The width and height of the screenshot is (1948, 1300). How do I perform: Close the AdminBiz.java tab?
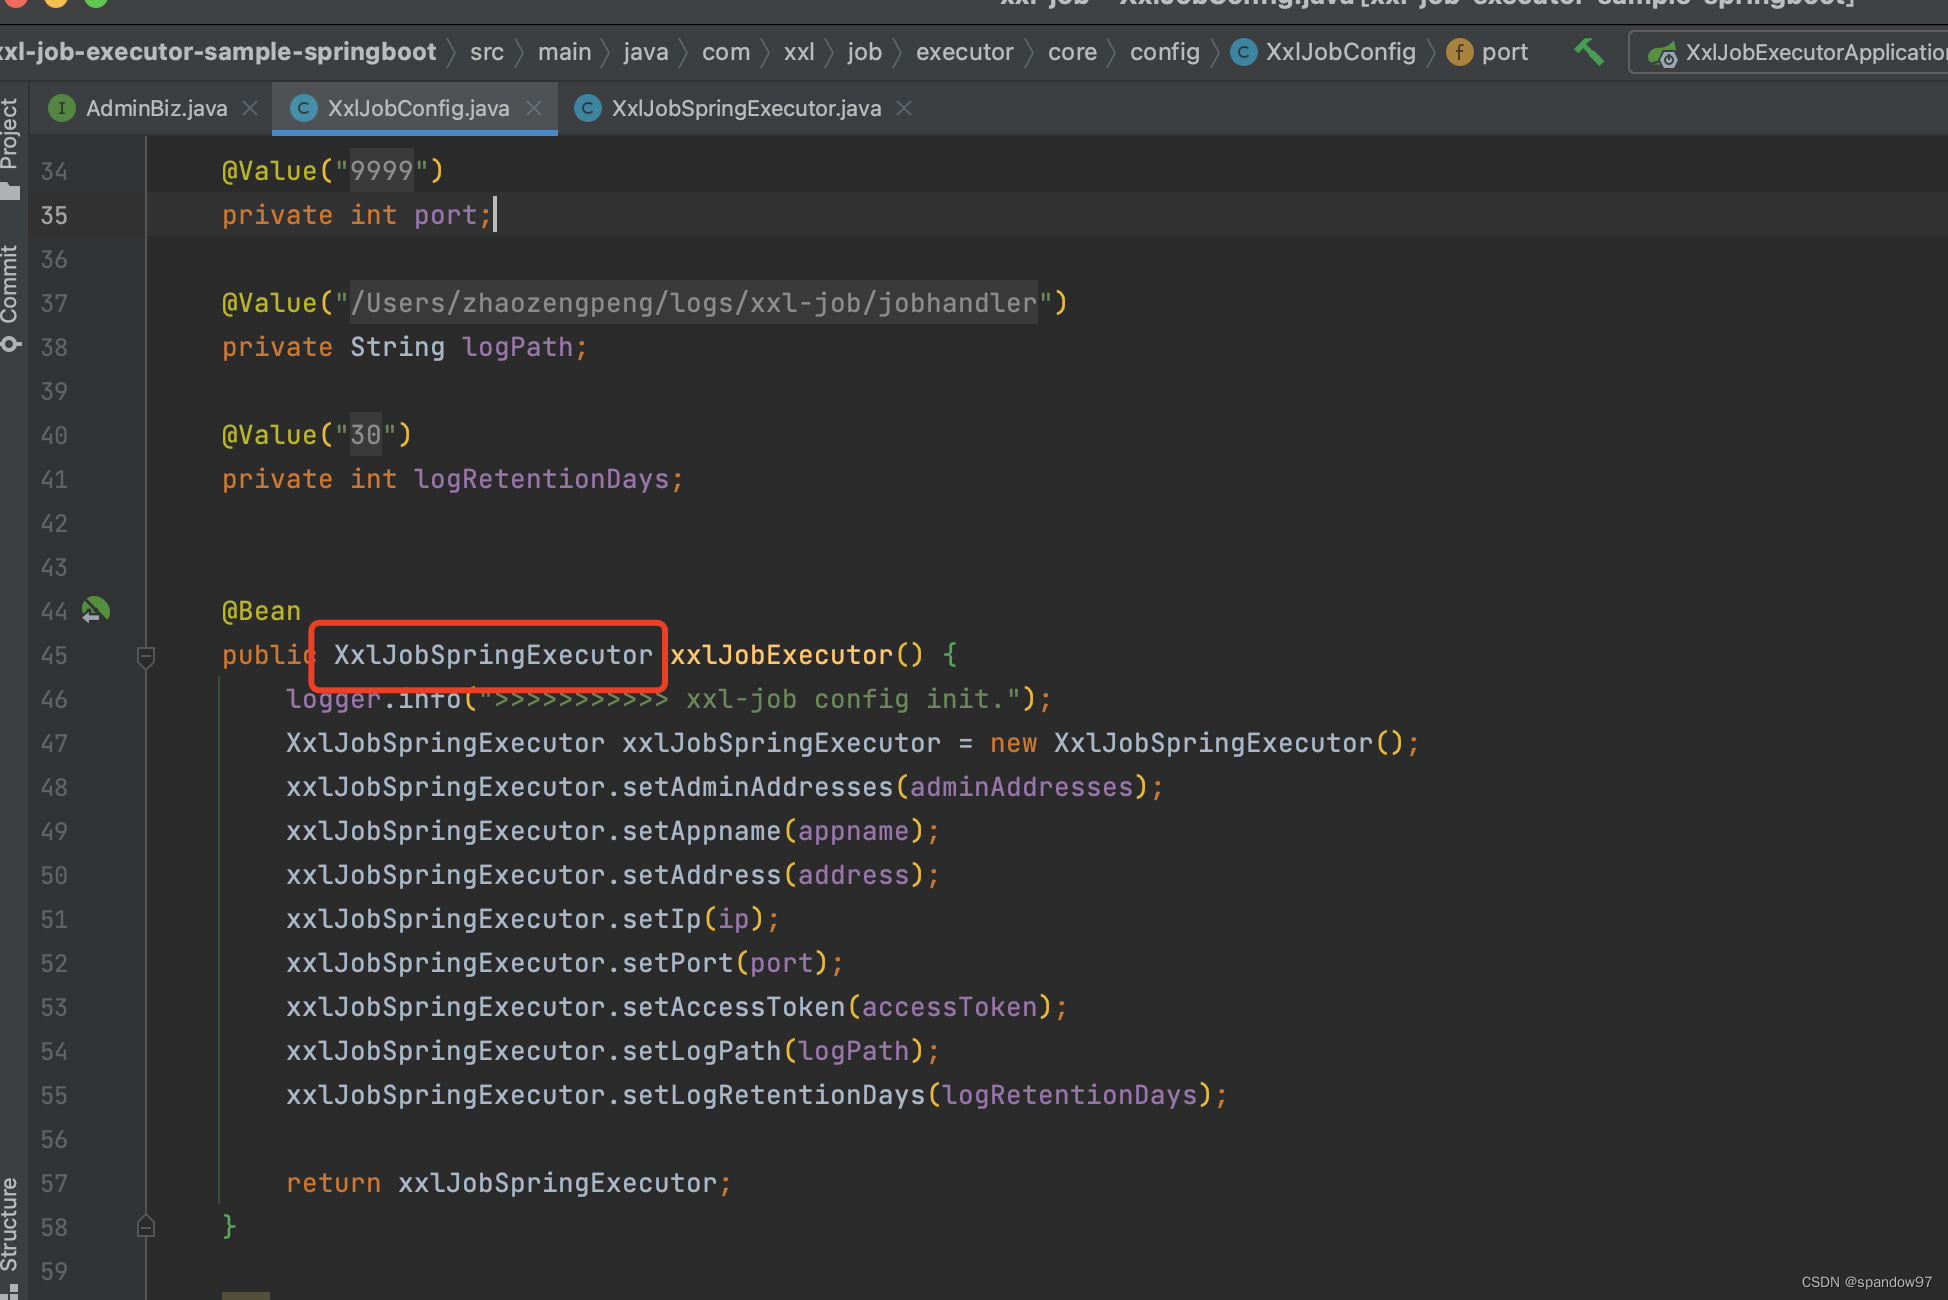click(x=250, y=108)
